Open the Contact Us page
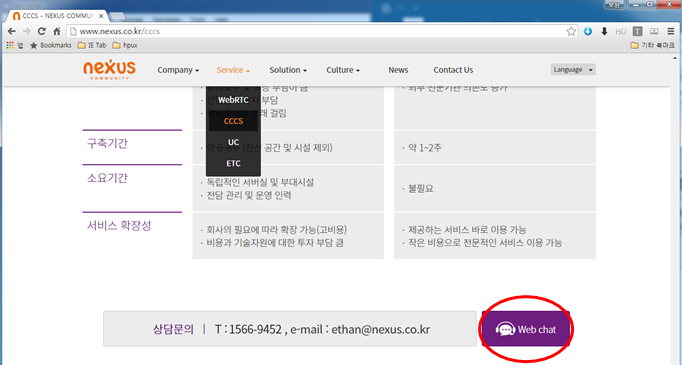Screen dimensions: 682x365 click(453, 70)
